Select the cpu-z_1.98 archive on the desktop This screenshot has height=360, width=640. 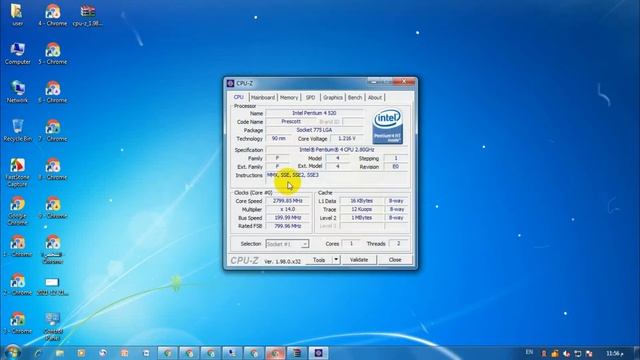[87, 15]
